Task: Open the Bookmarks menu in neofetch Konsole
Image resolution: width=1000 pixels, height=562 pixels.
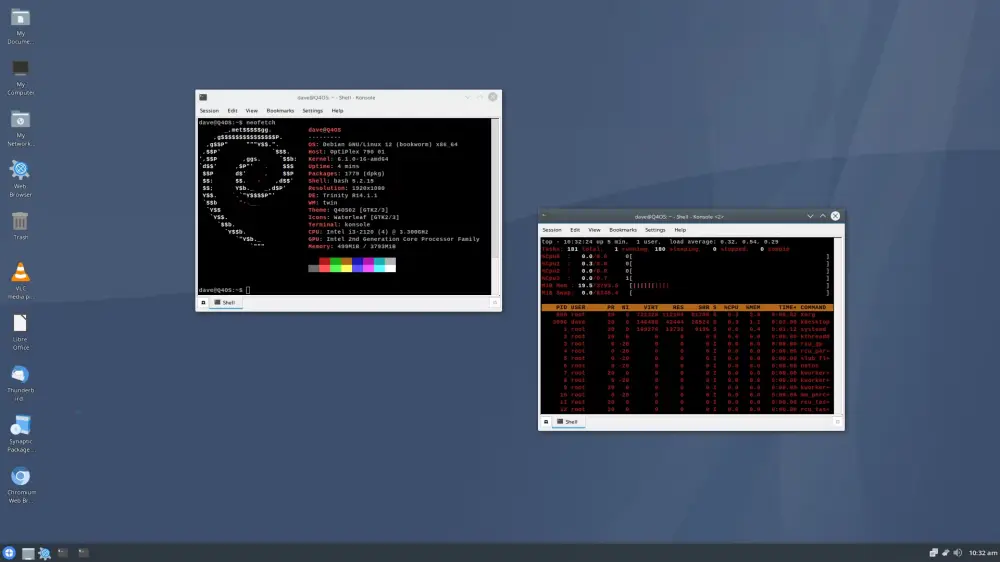Action: click(280, 111)
